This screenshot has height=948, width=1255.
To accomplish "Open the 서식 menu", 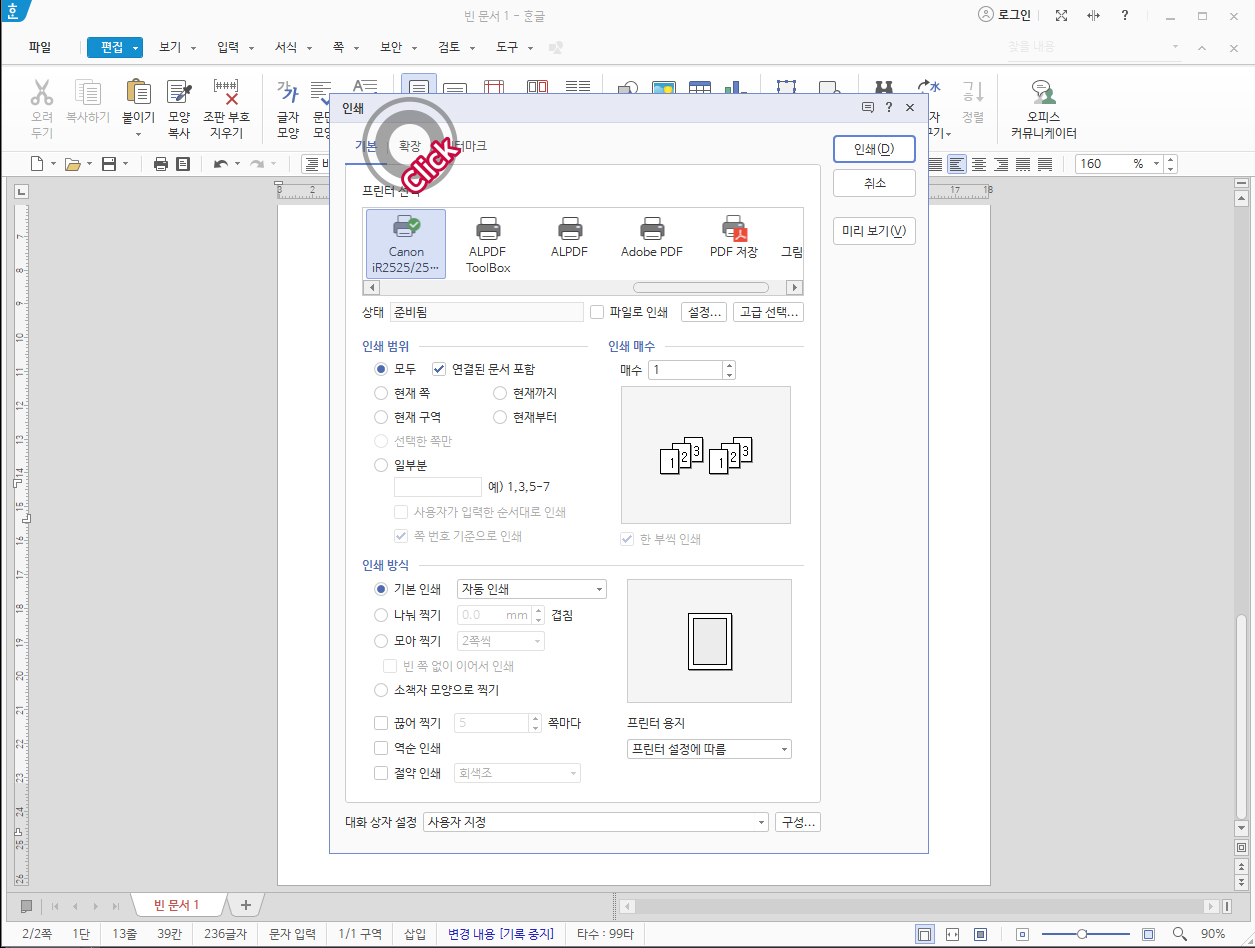I will tap(286, 47).
